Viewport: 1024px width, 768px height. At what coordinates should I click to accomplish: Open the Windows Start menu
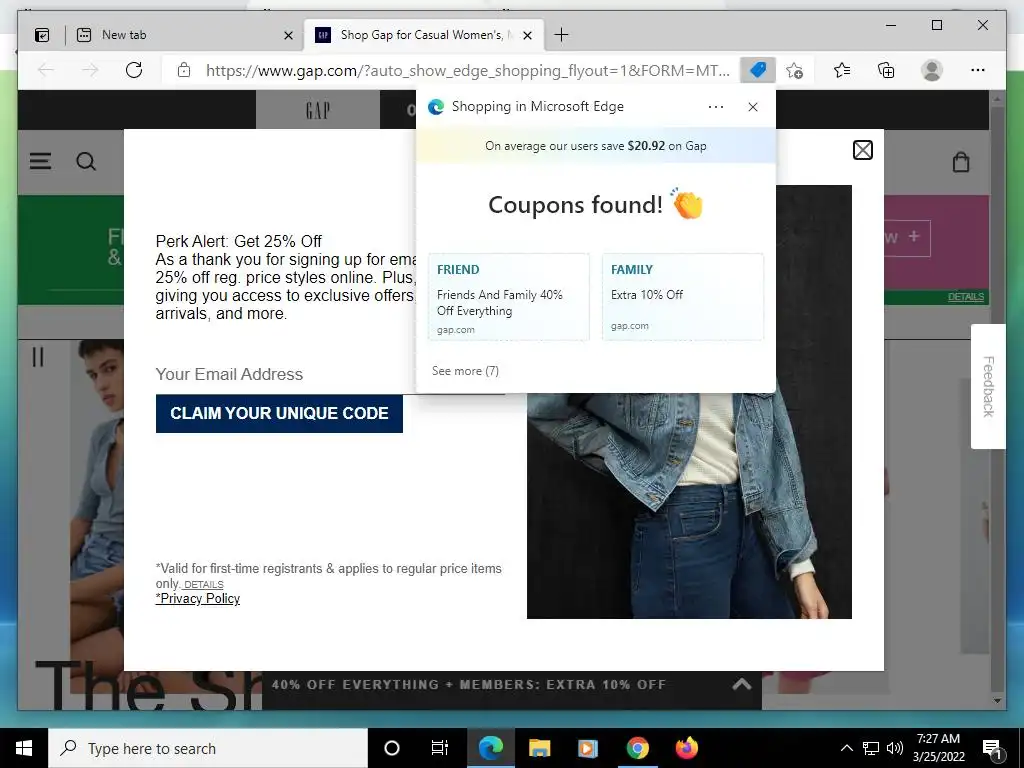pyautogui.click(x=24, y=748)
